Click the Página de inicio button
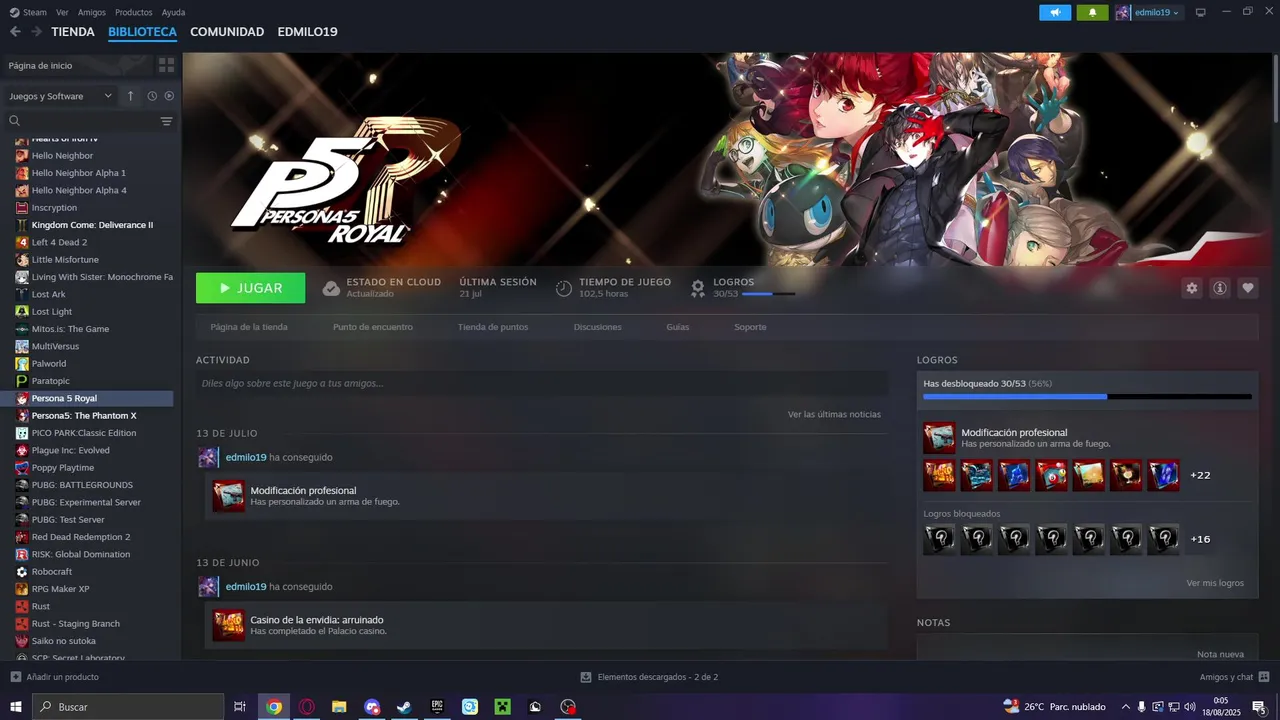The width and height of the screenshot is (1280, 720). (x=78, y=65)
